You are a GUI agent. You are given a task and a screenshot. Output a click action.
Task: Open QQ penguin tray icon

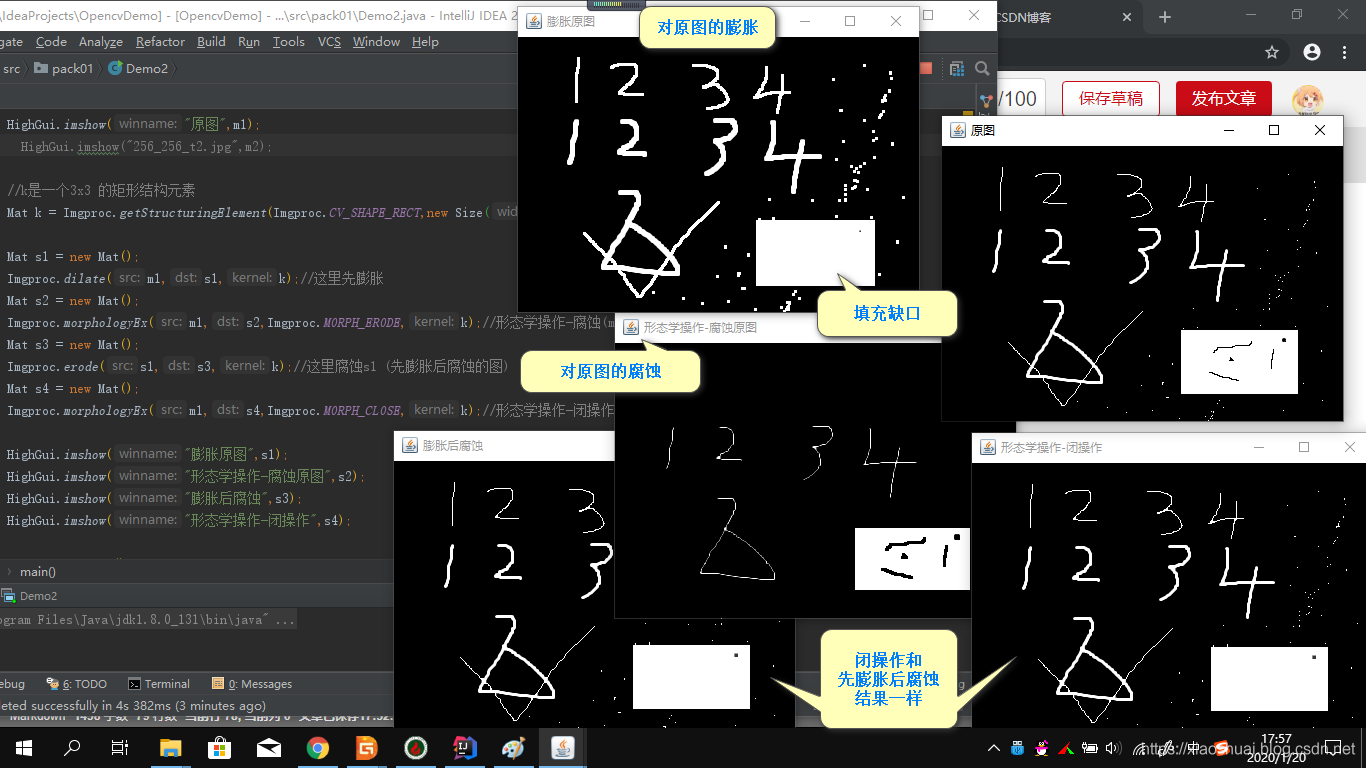tap(1042, 748)
